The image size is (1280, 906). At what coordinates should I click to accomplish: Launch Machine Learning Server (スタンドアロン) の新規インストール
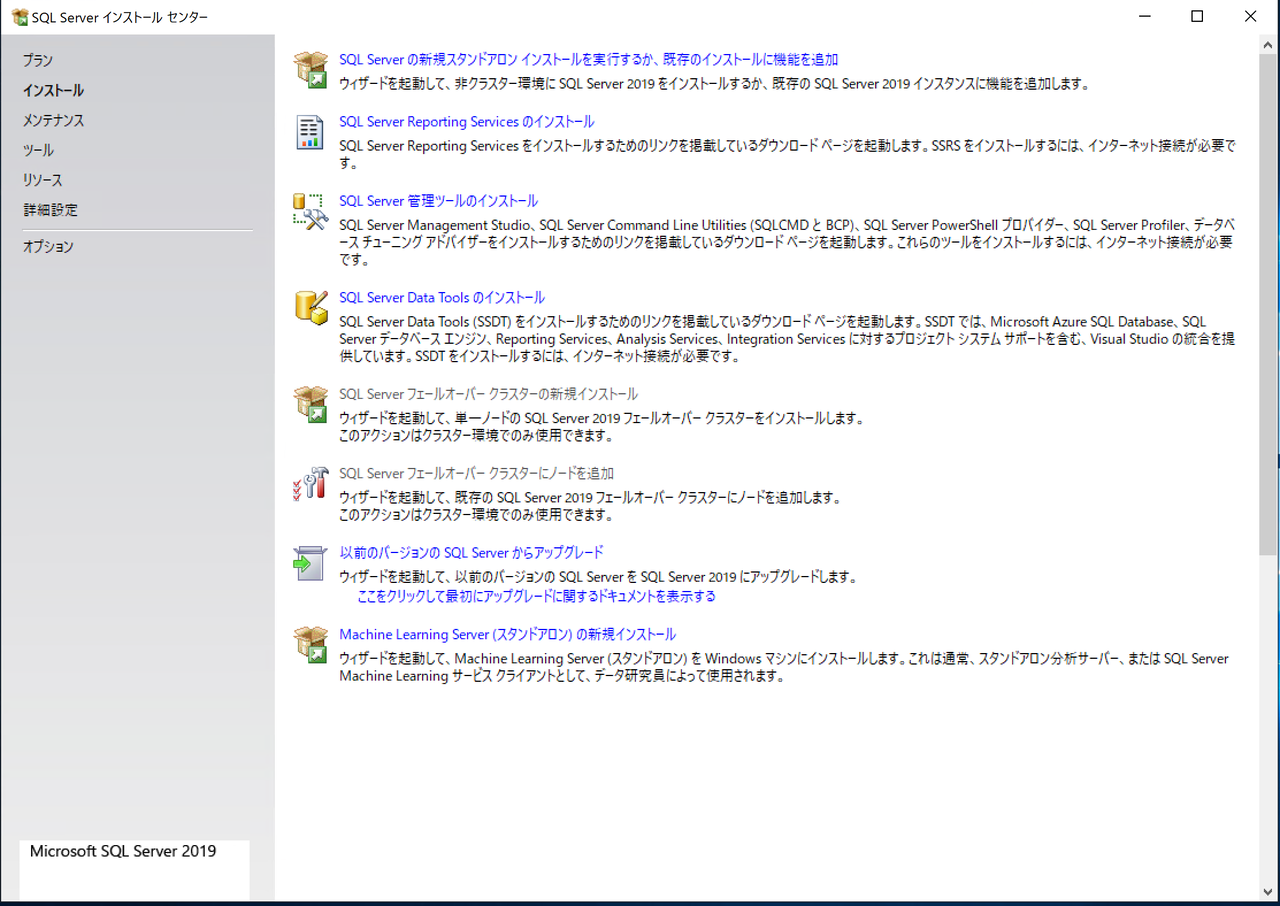507,635
